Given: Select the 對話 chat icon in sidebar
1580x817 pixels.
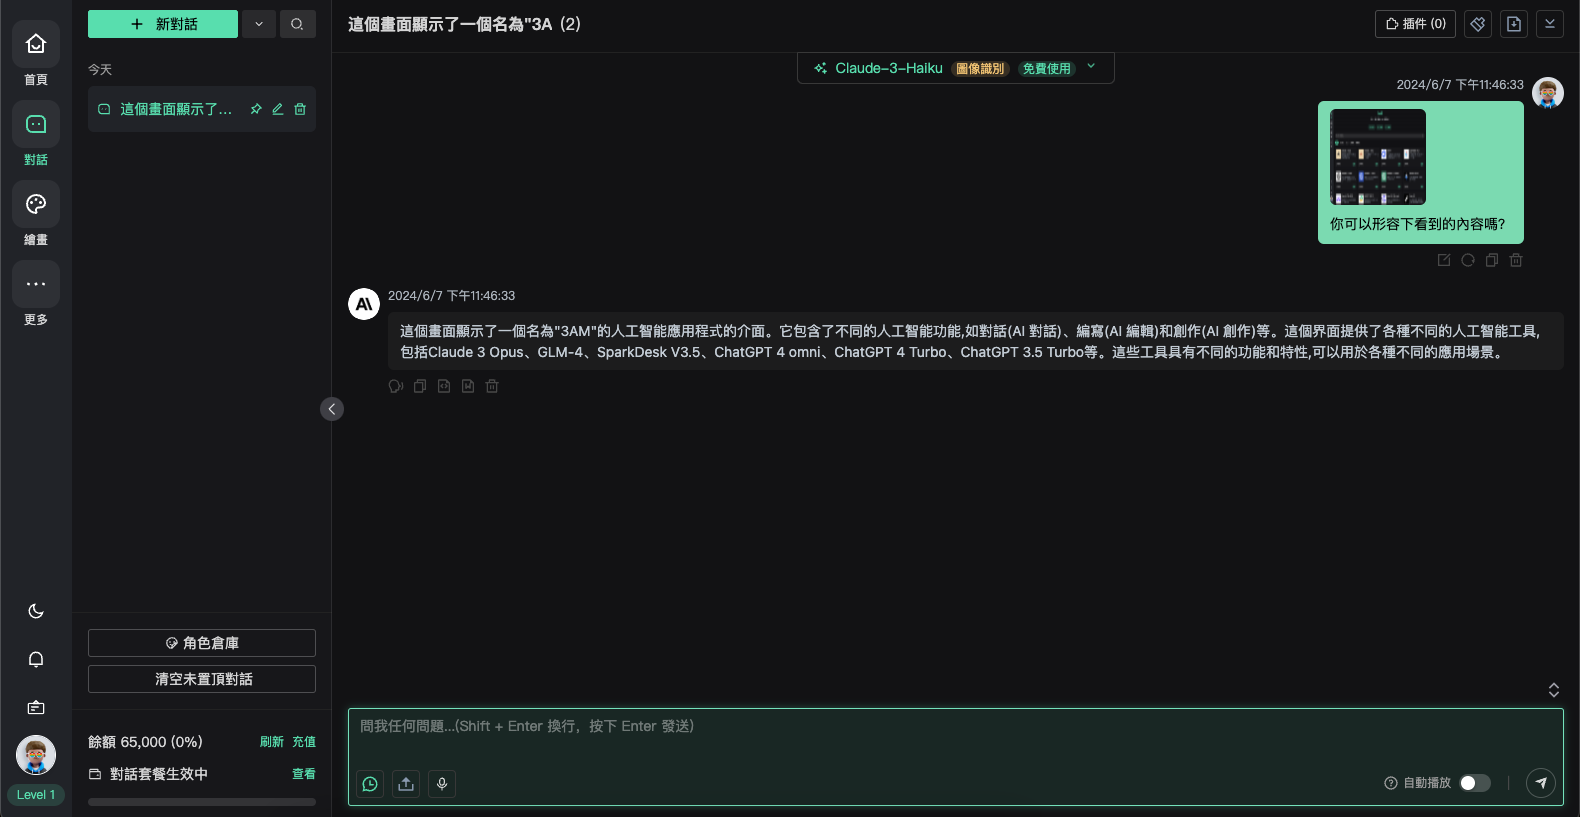Looking at the screenshot, I should click(36, 124).
